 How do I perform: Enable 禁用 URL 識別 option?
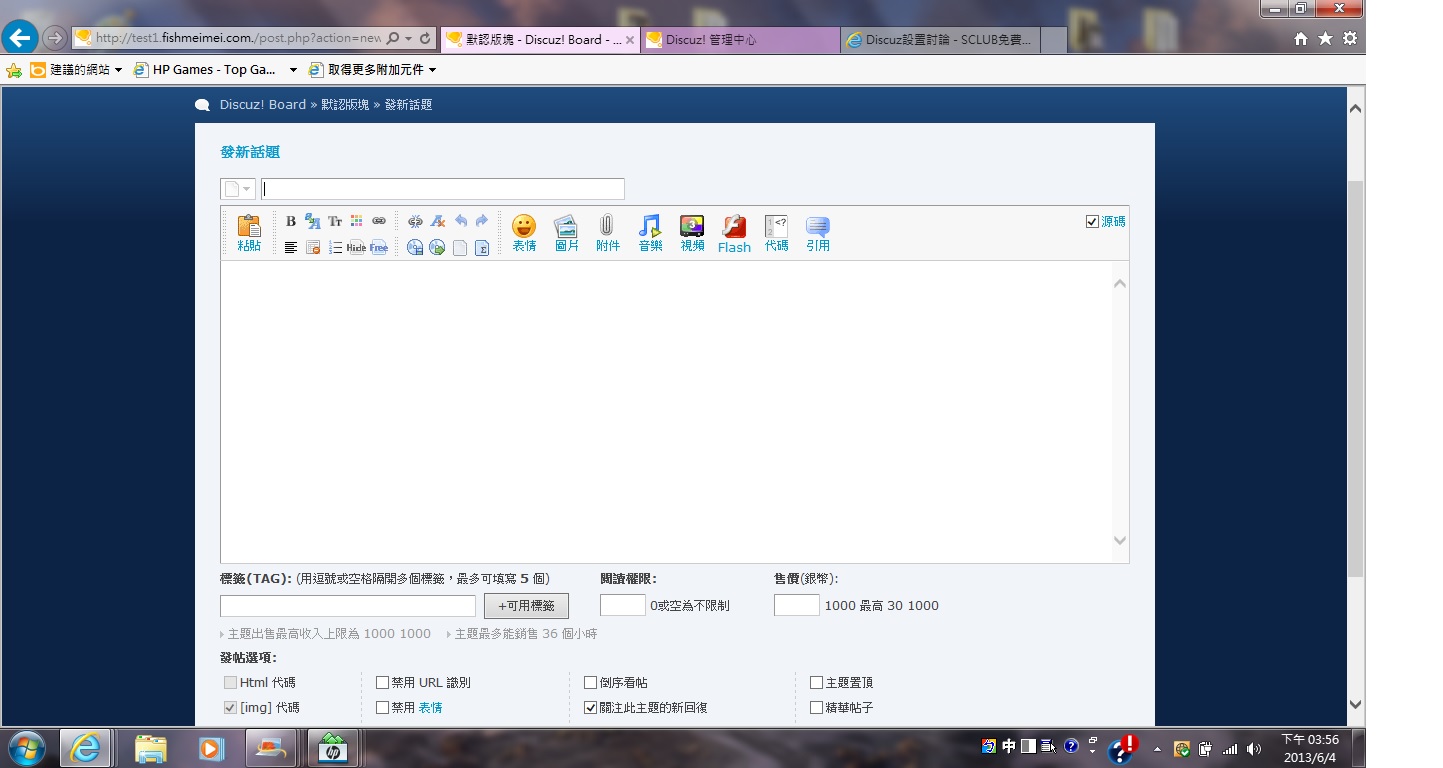coord(382,683)
